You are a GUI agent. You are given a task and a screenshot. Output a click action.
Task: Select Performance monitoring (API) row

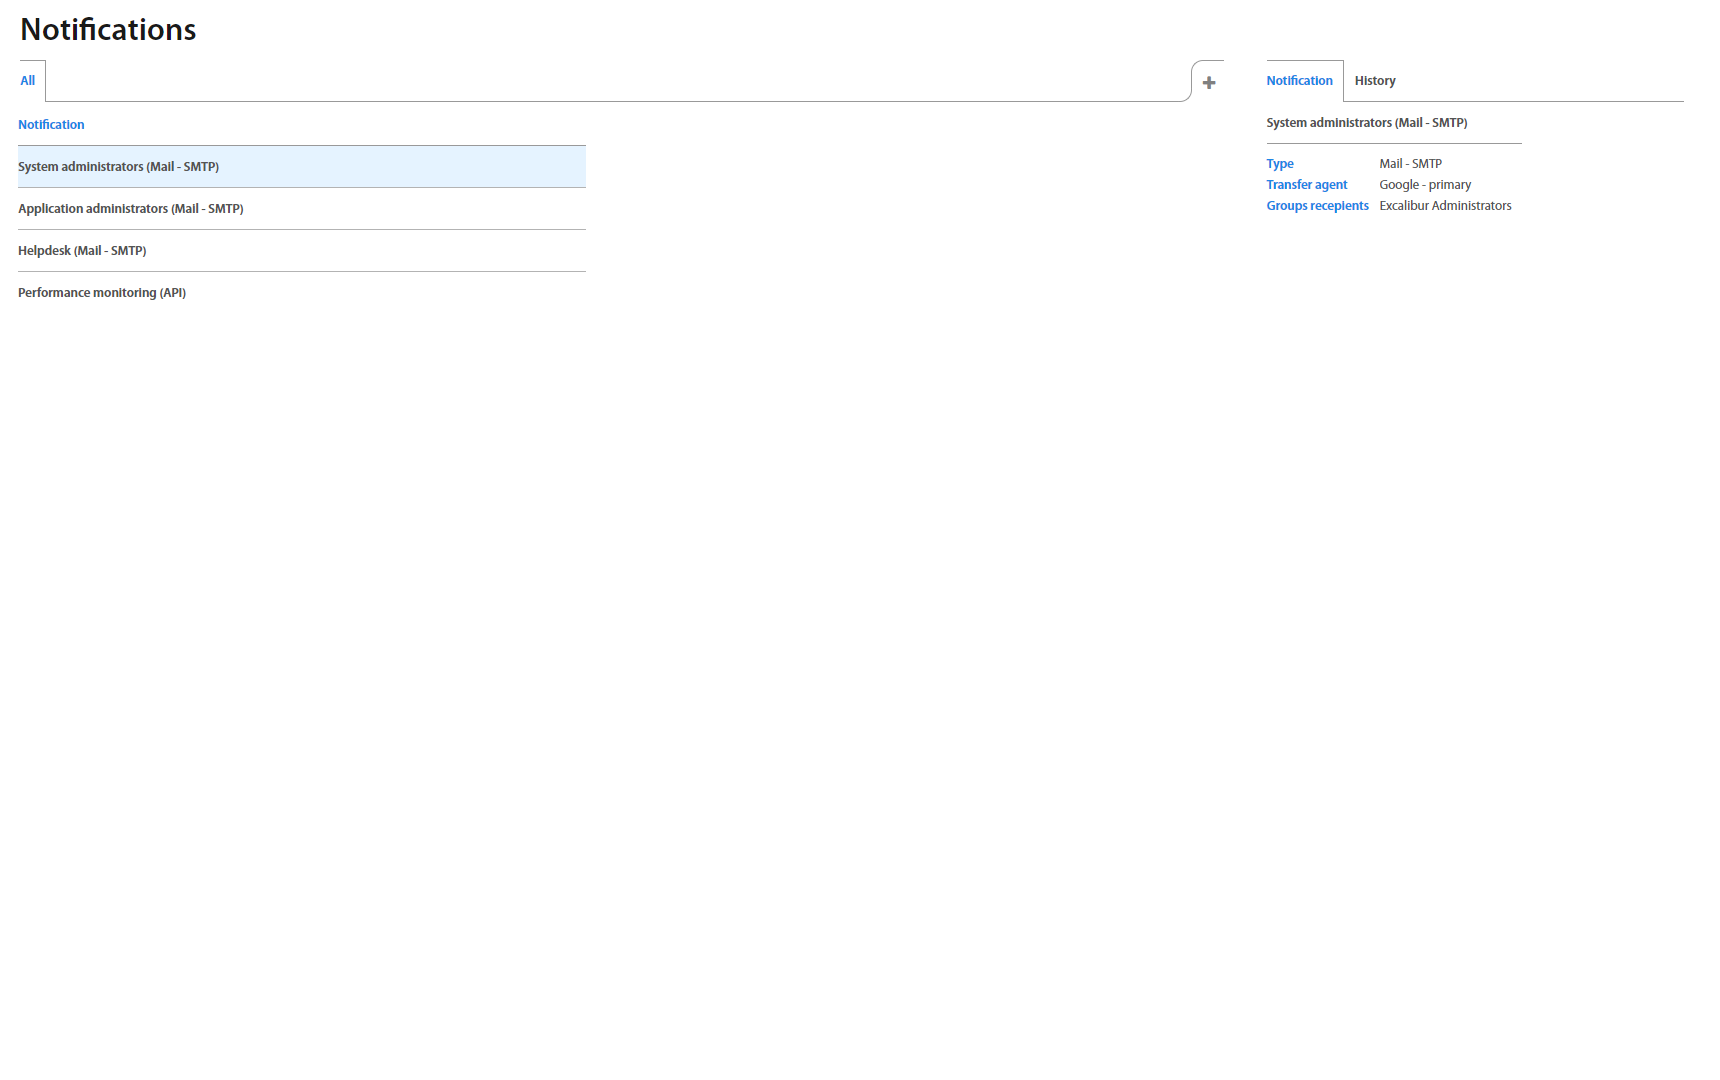(102, 293)
